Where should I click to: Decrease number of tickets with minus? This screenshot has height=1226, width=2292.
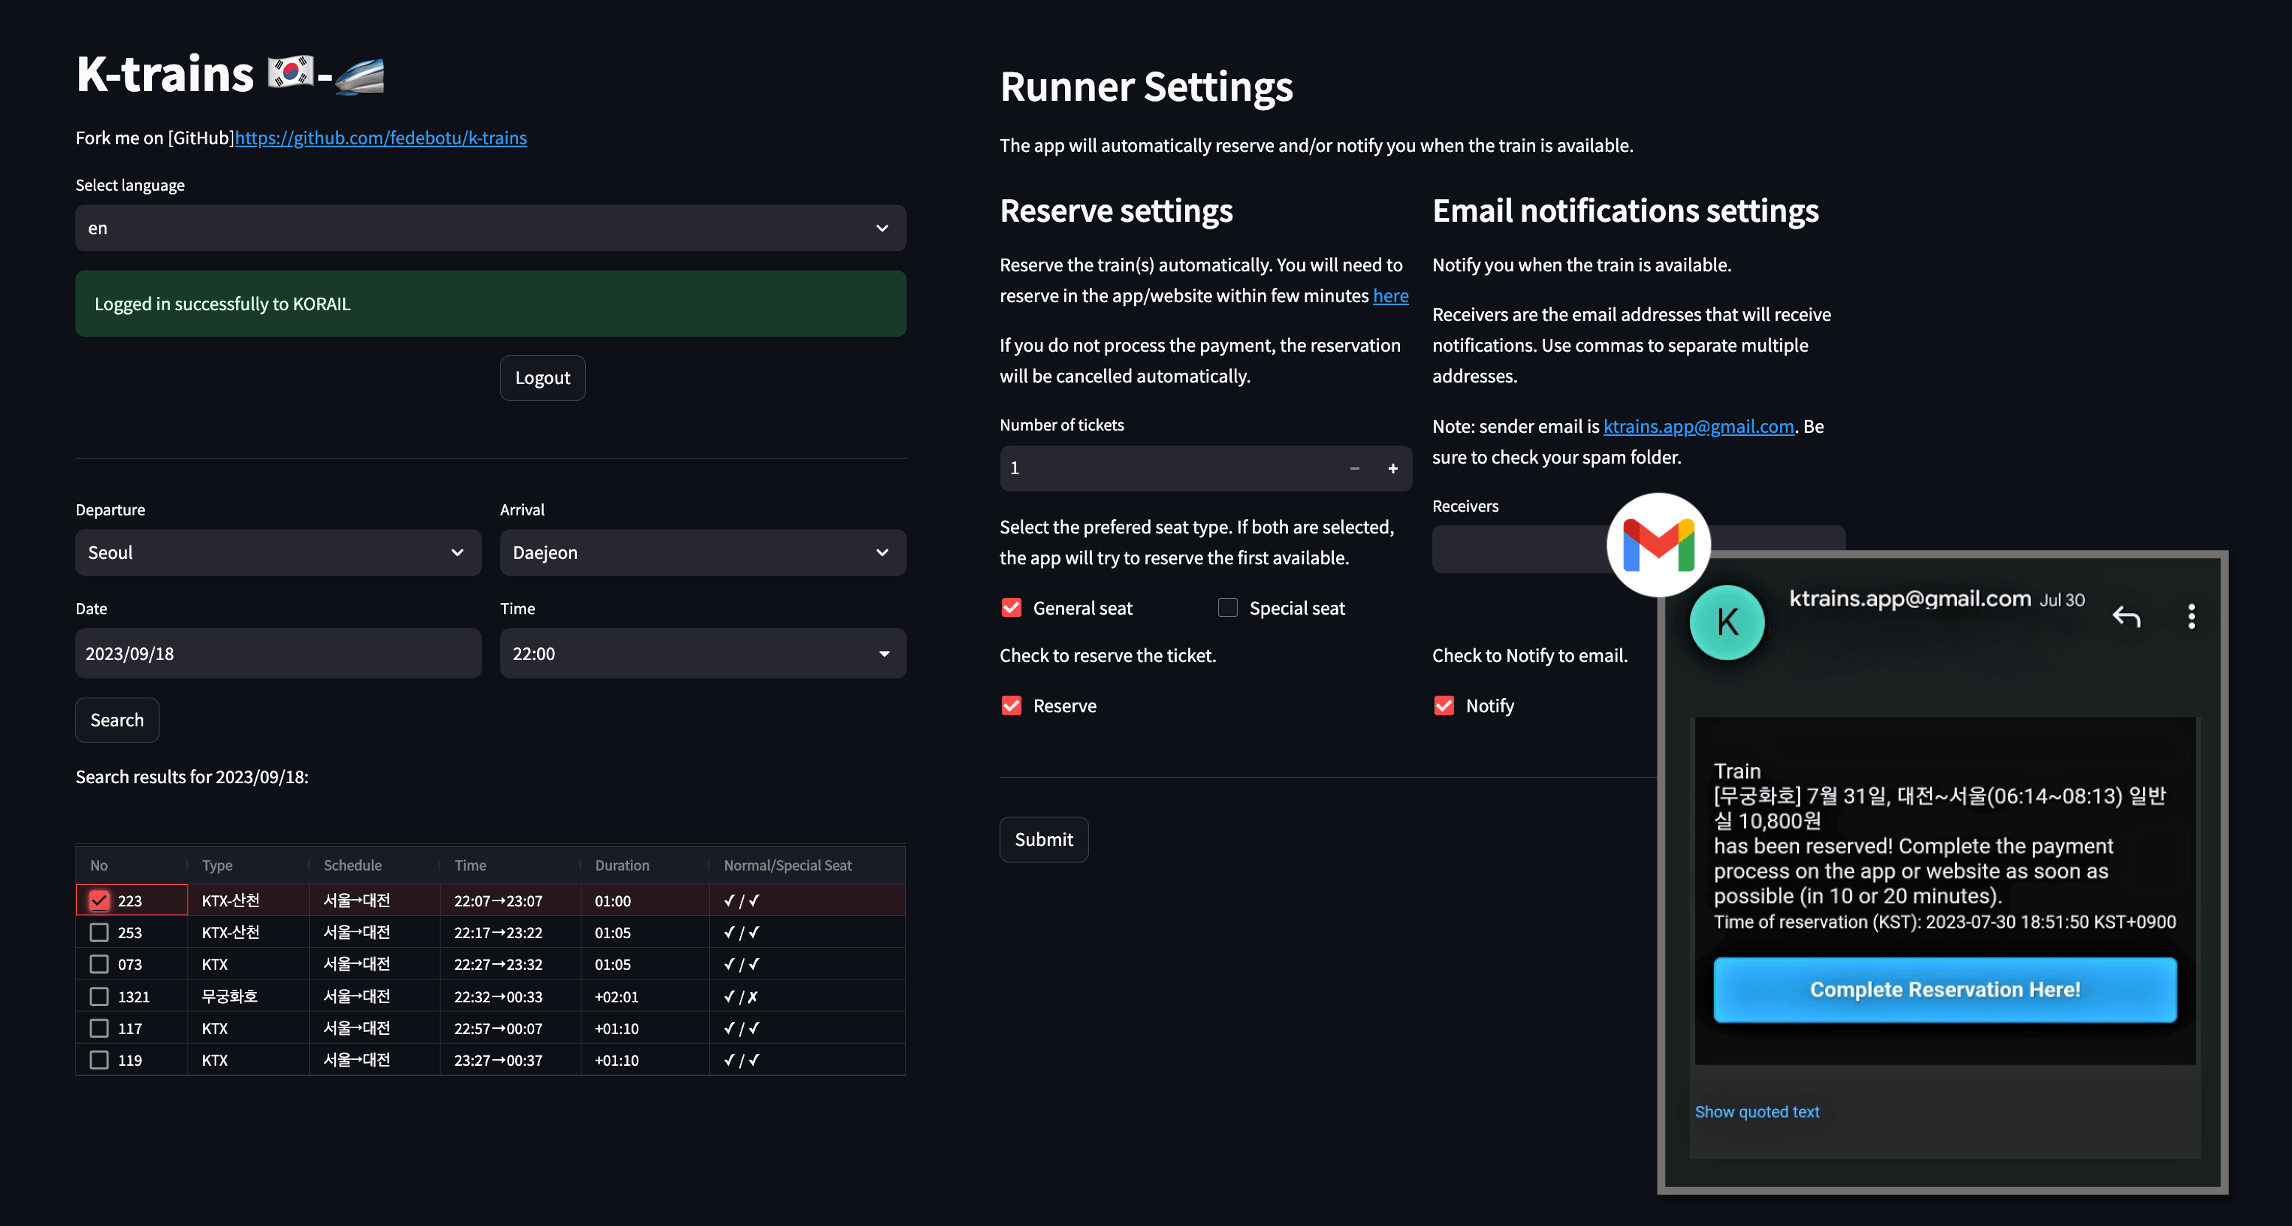(x=1354, y=468)
